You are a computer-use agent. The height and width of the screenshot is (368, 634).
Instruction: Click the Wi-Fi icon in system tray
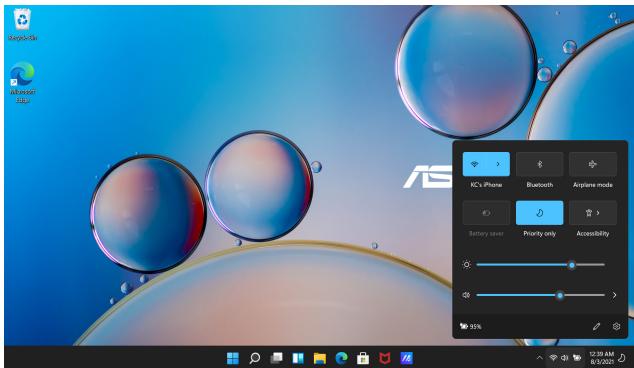click(554, 358)
